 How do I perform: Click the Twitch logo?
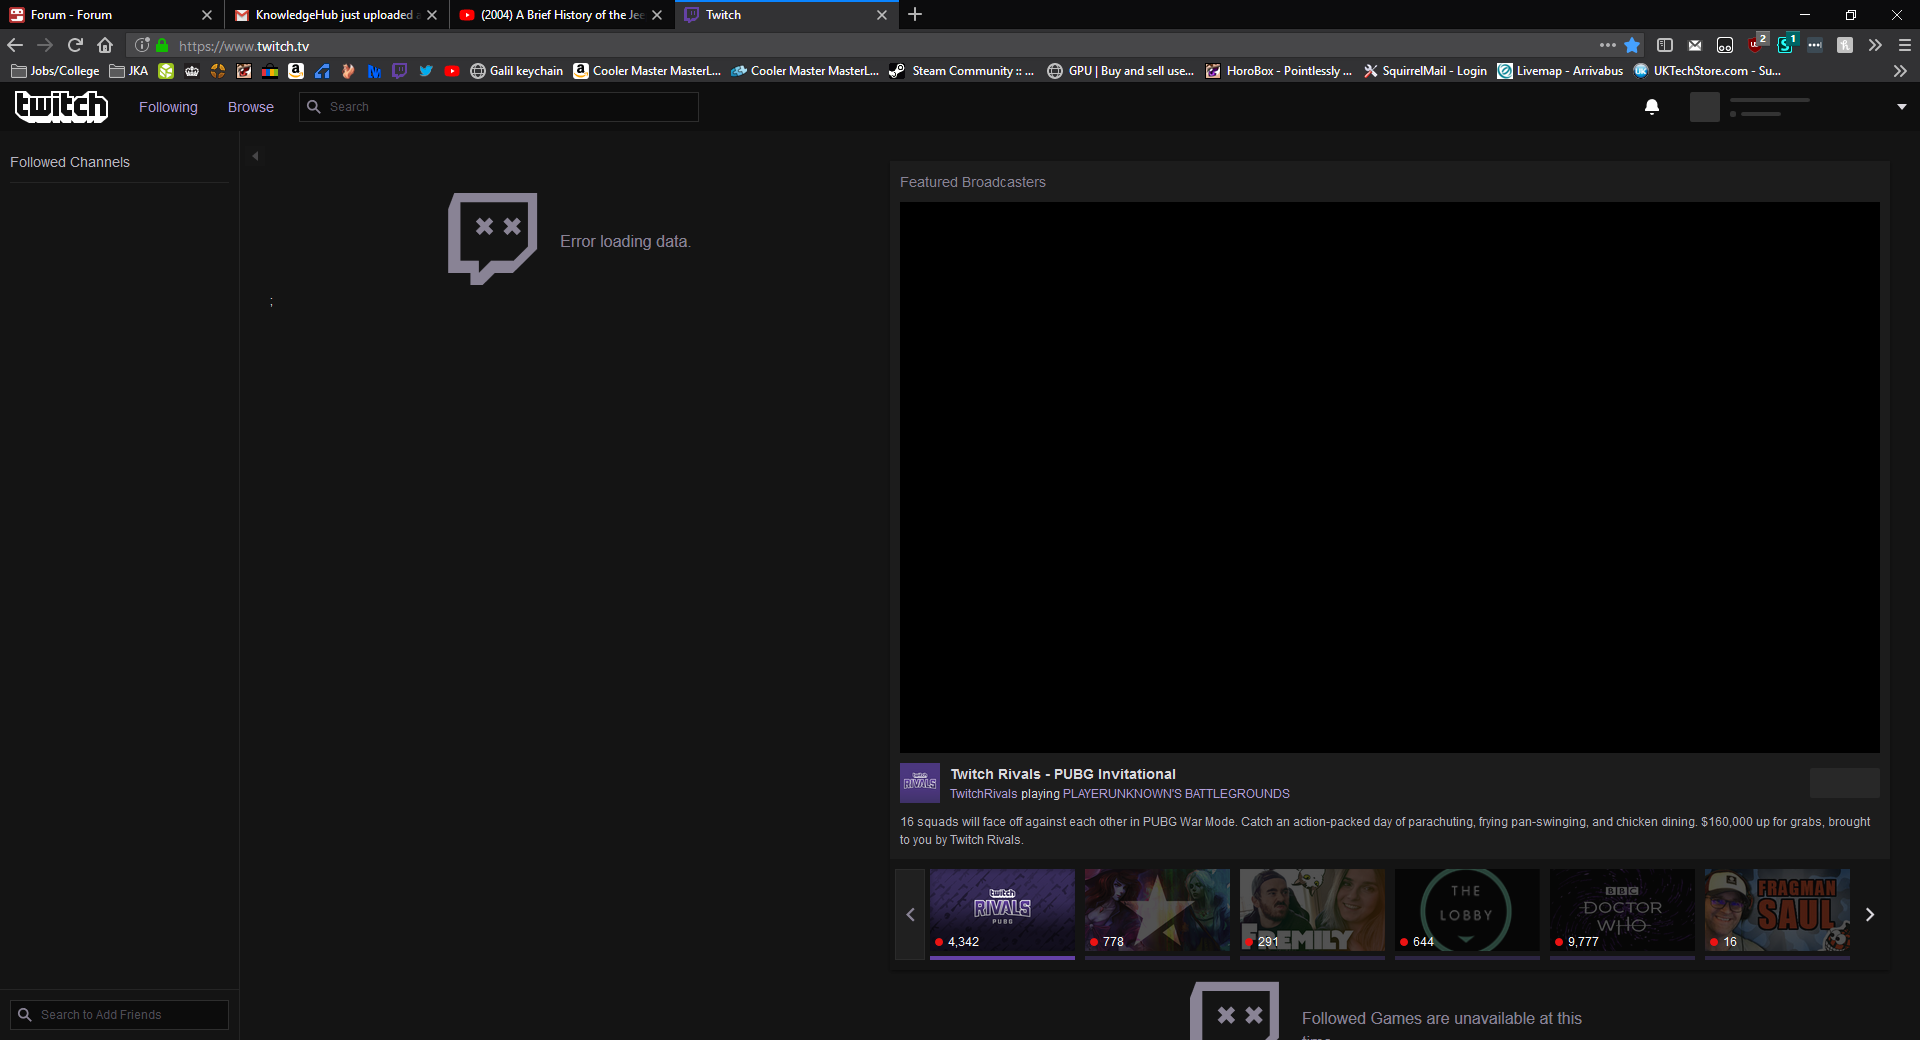(x=61, y=106)
